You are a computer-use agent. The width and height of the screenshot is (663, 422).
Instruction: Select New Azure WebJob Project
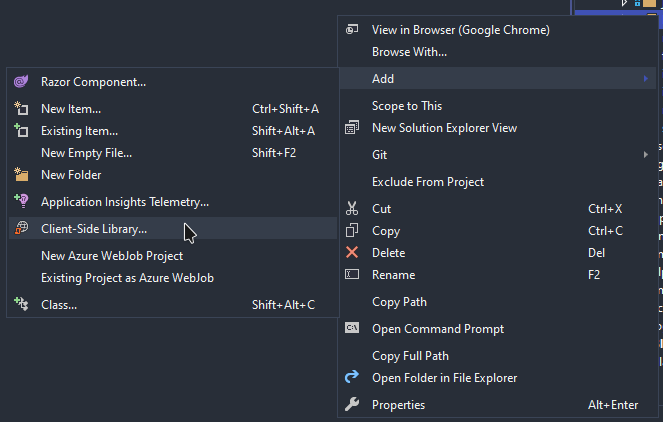(x=173, y=256)
